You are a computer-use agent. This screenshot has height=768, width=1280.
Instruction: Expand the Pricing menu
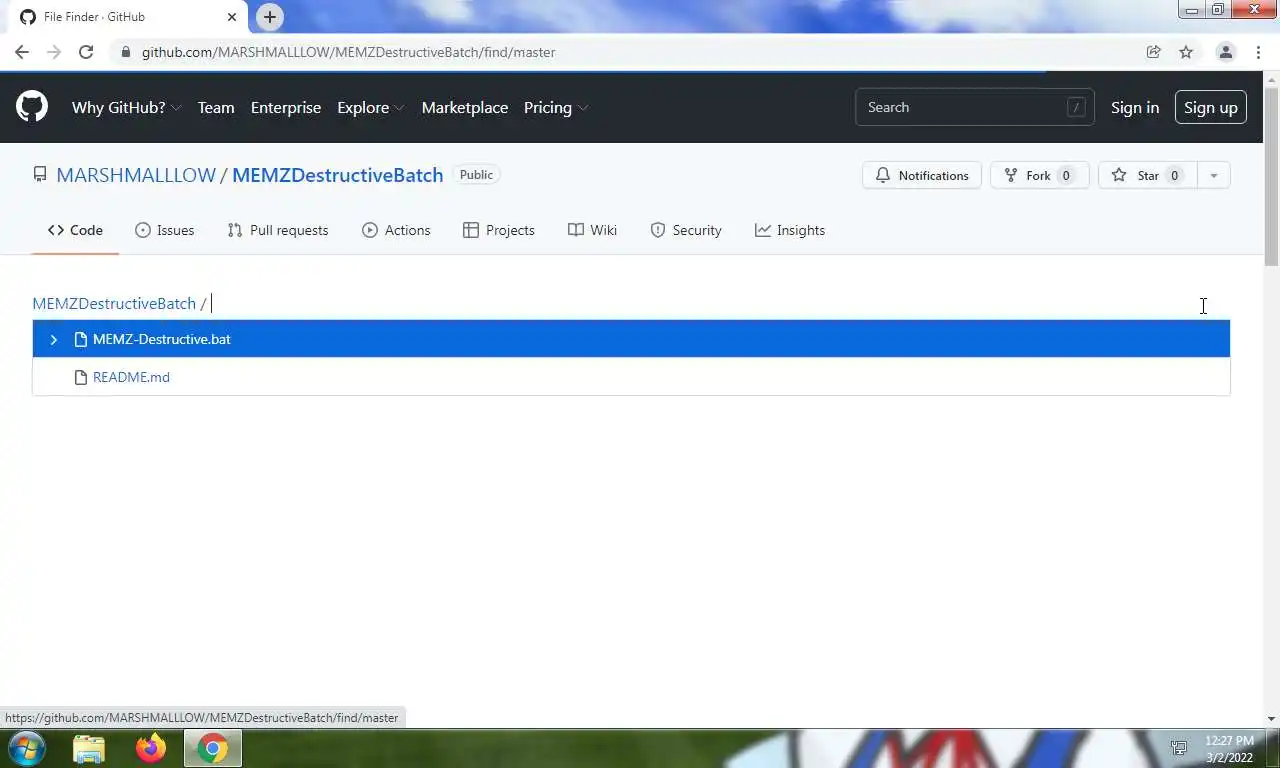tap(555, 107)
